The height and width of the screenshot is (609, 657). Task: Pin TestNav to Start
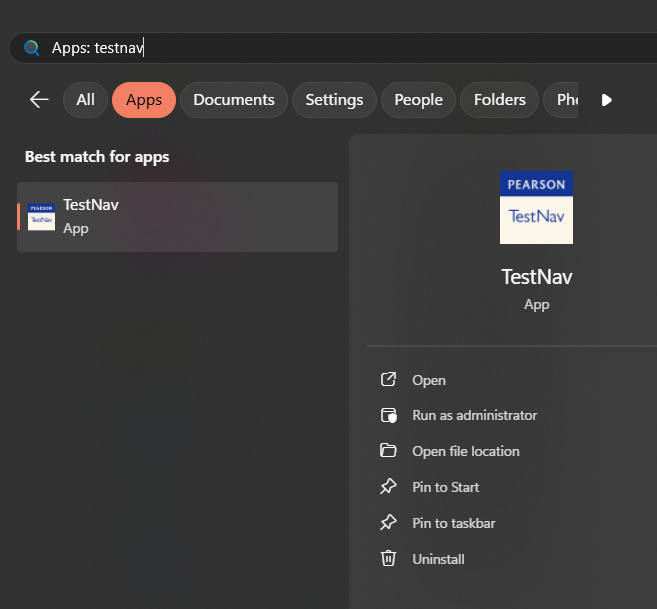[445, 487]
